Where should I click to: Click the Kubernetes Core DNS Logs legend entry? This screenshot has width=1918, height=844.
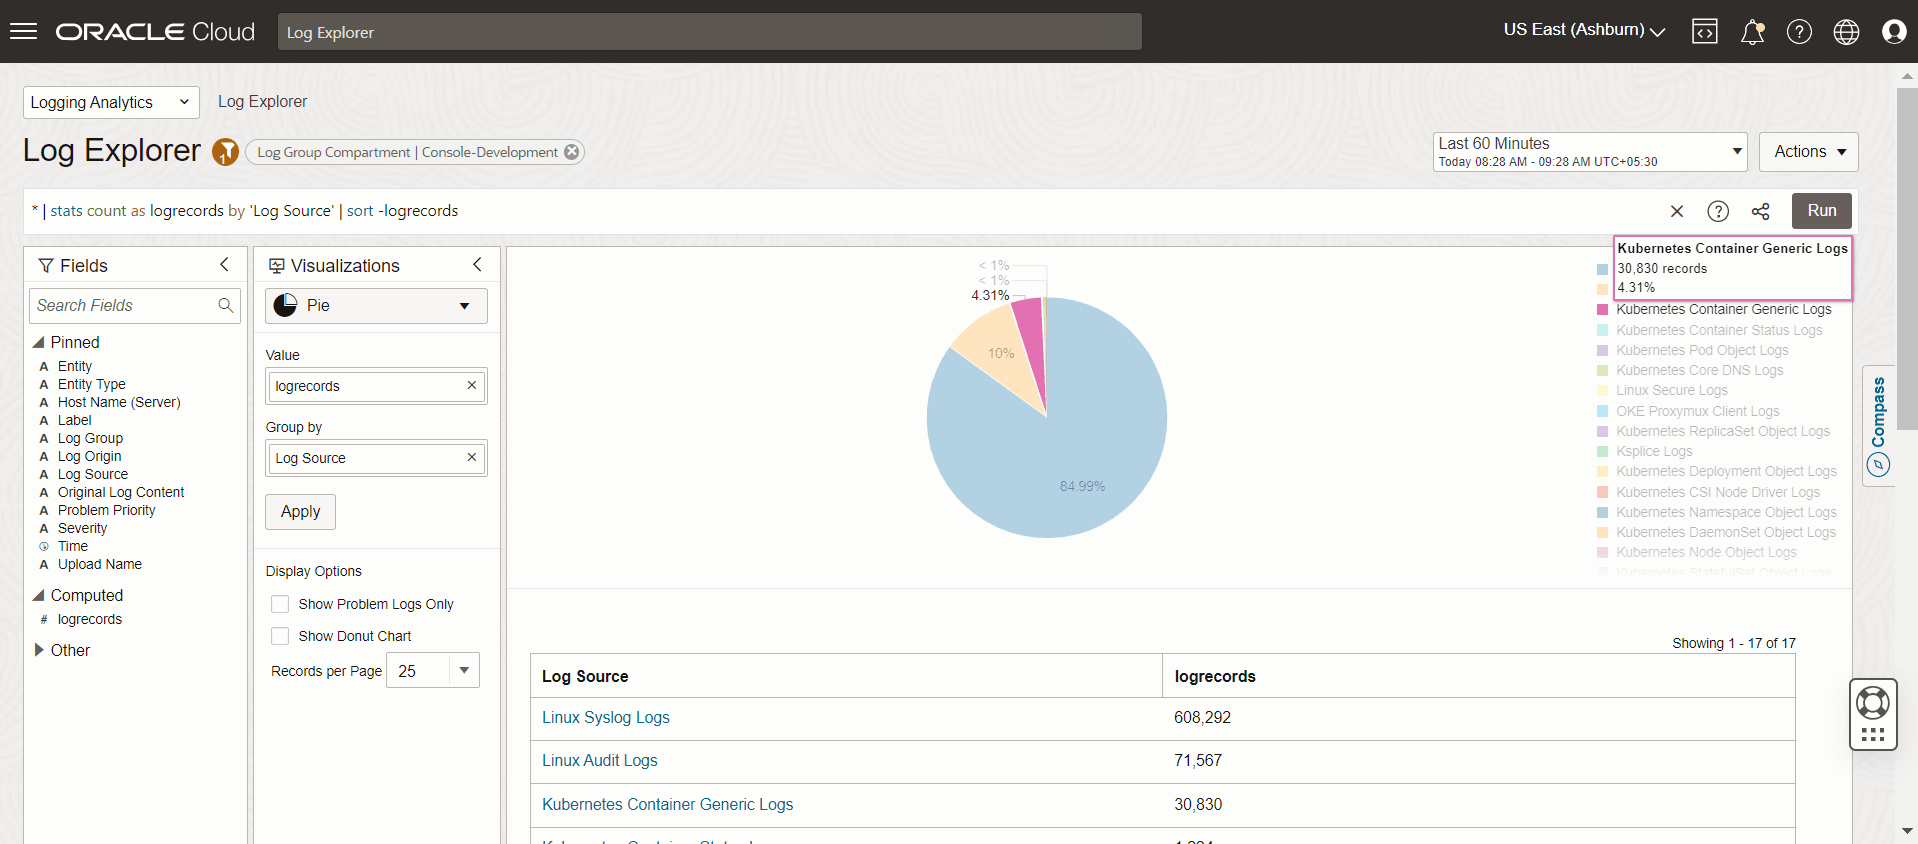1699,370
